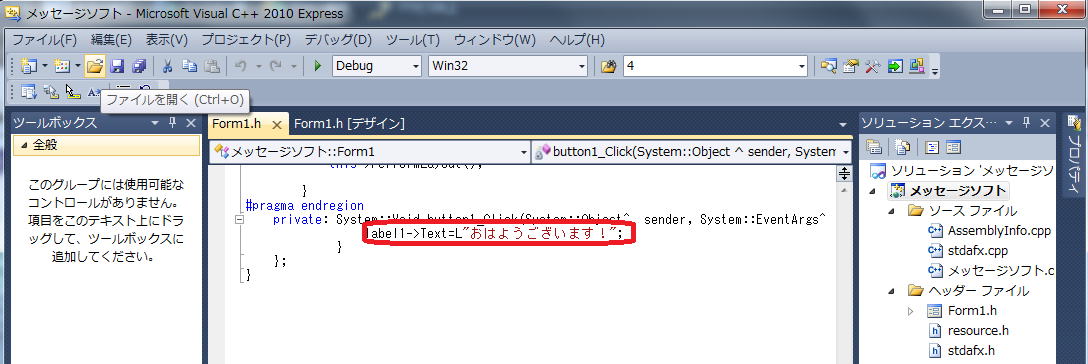Click the first icon in the second toolbar row
Screen dimensions: 1088x364
[28, 91]
